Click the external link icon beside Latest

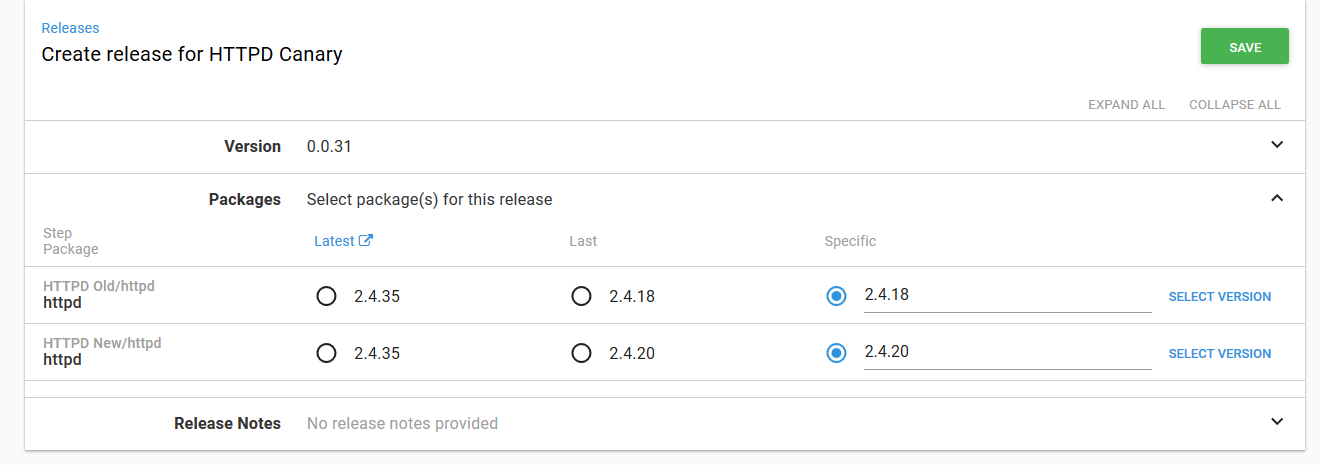pyautogui.click(x=366, y=241)
